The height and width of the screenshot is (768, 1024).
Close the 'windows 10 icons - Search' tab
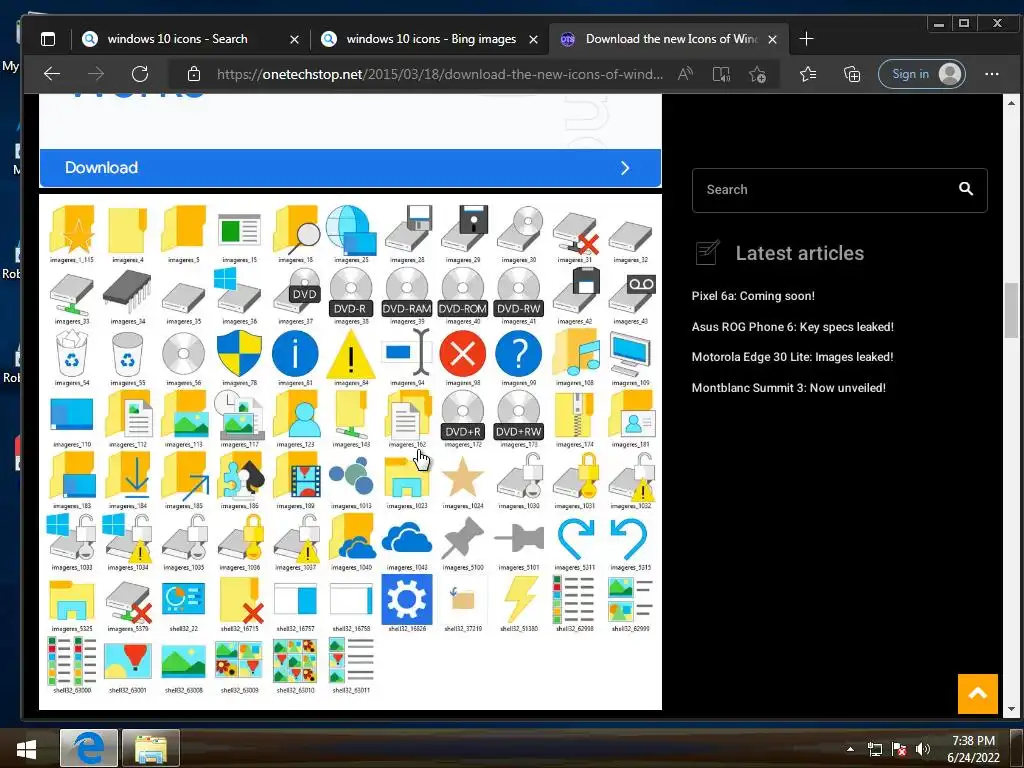pos(295,40)
